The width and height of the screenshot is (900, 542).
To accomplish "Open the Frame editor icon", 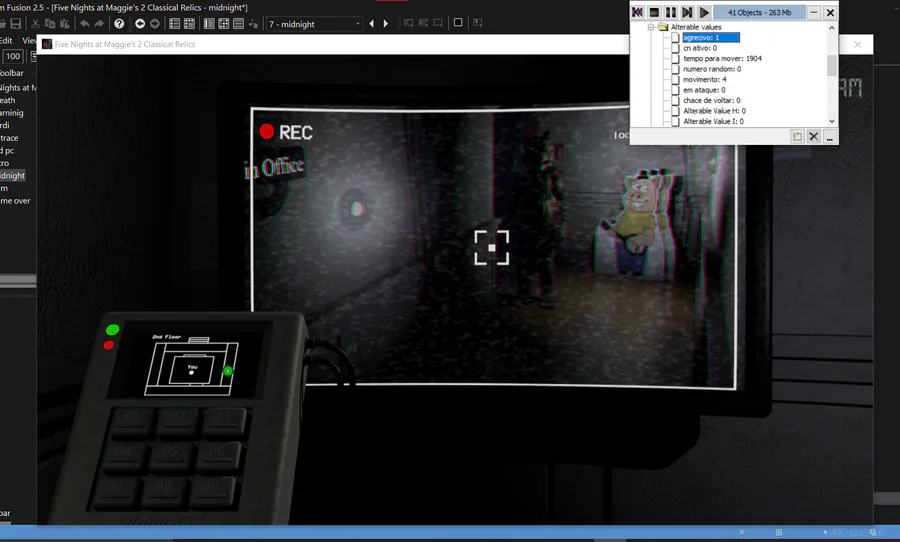I will coord(189,24).
